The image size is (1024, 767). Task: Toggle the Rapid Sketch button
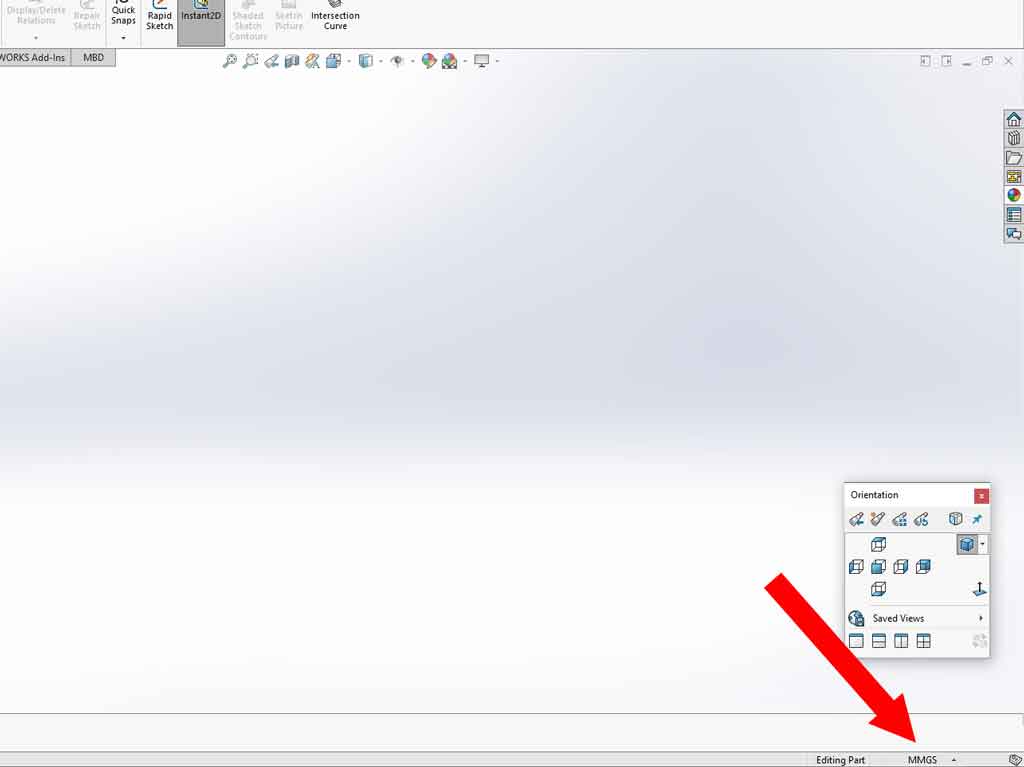159,18
